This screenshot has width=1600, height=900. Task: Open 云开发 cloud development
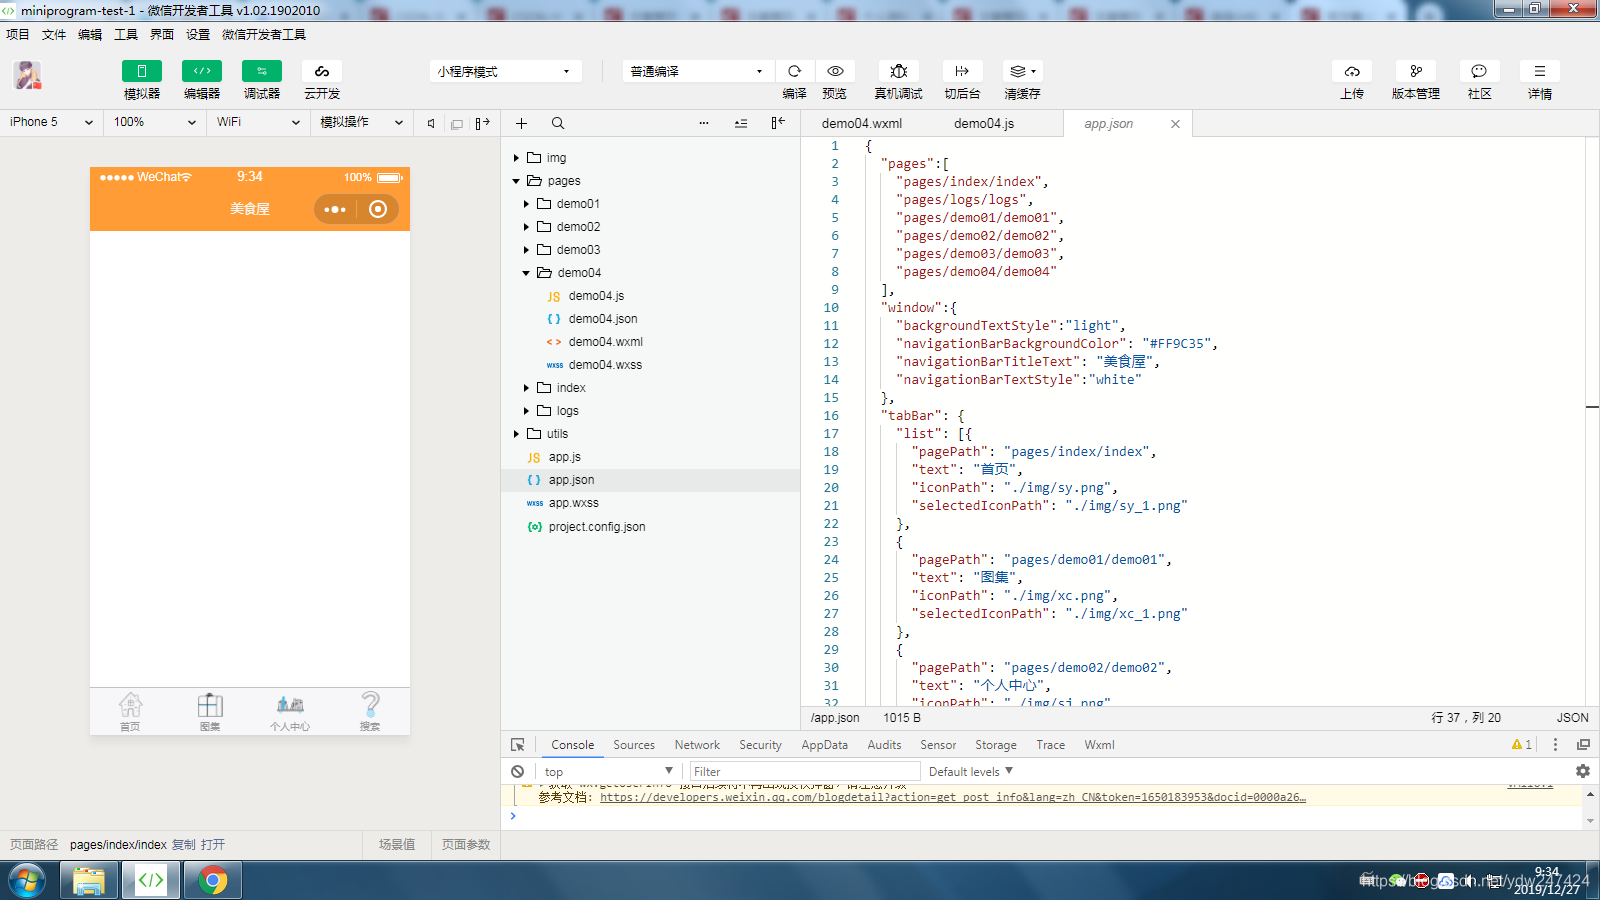[321, 71]
